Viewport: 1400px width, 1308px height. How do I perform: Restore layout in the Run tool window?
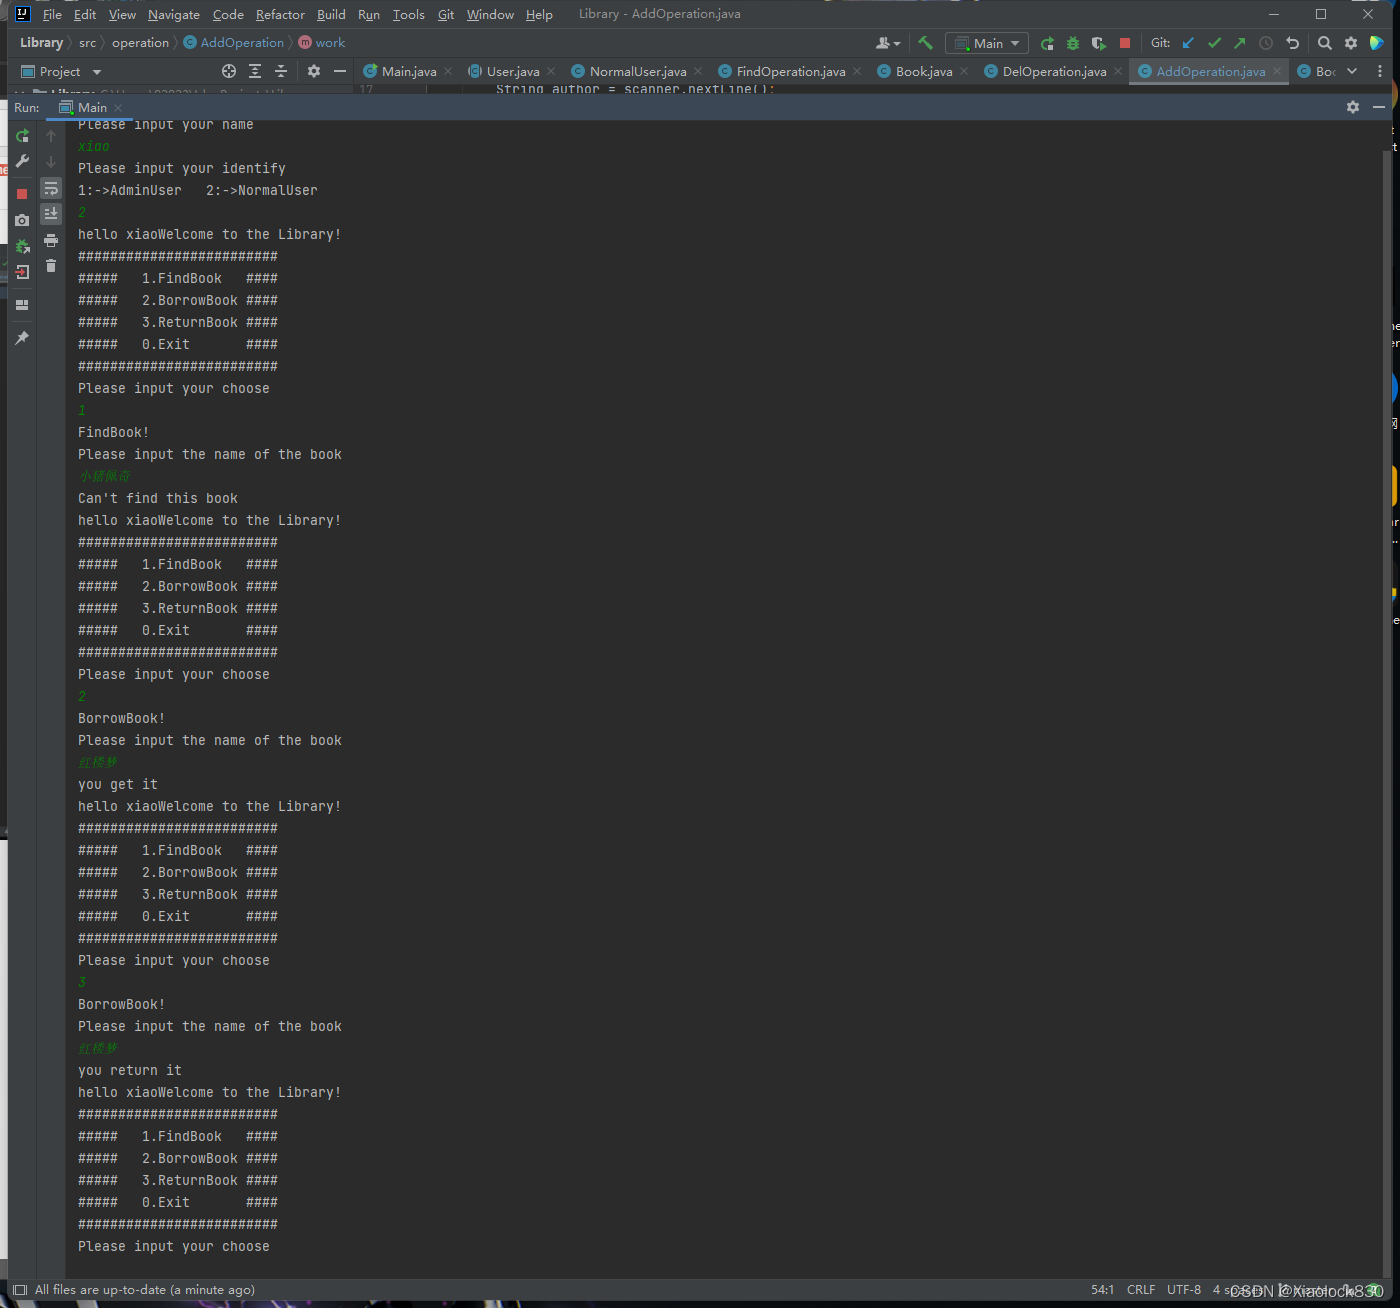22,305
